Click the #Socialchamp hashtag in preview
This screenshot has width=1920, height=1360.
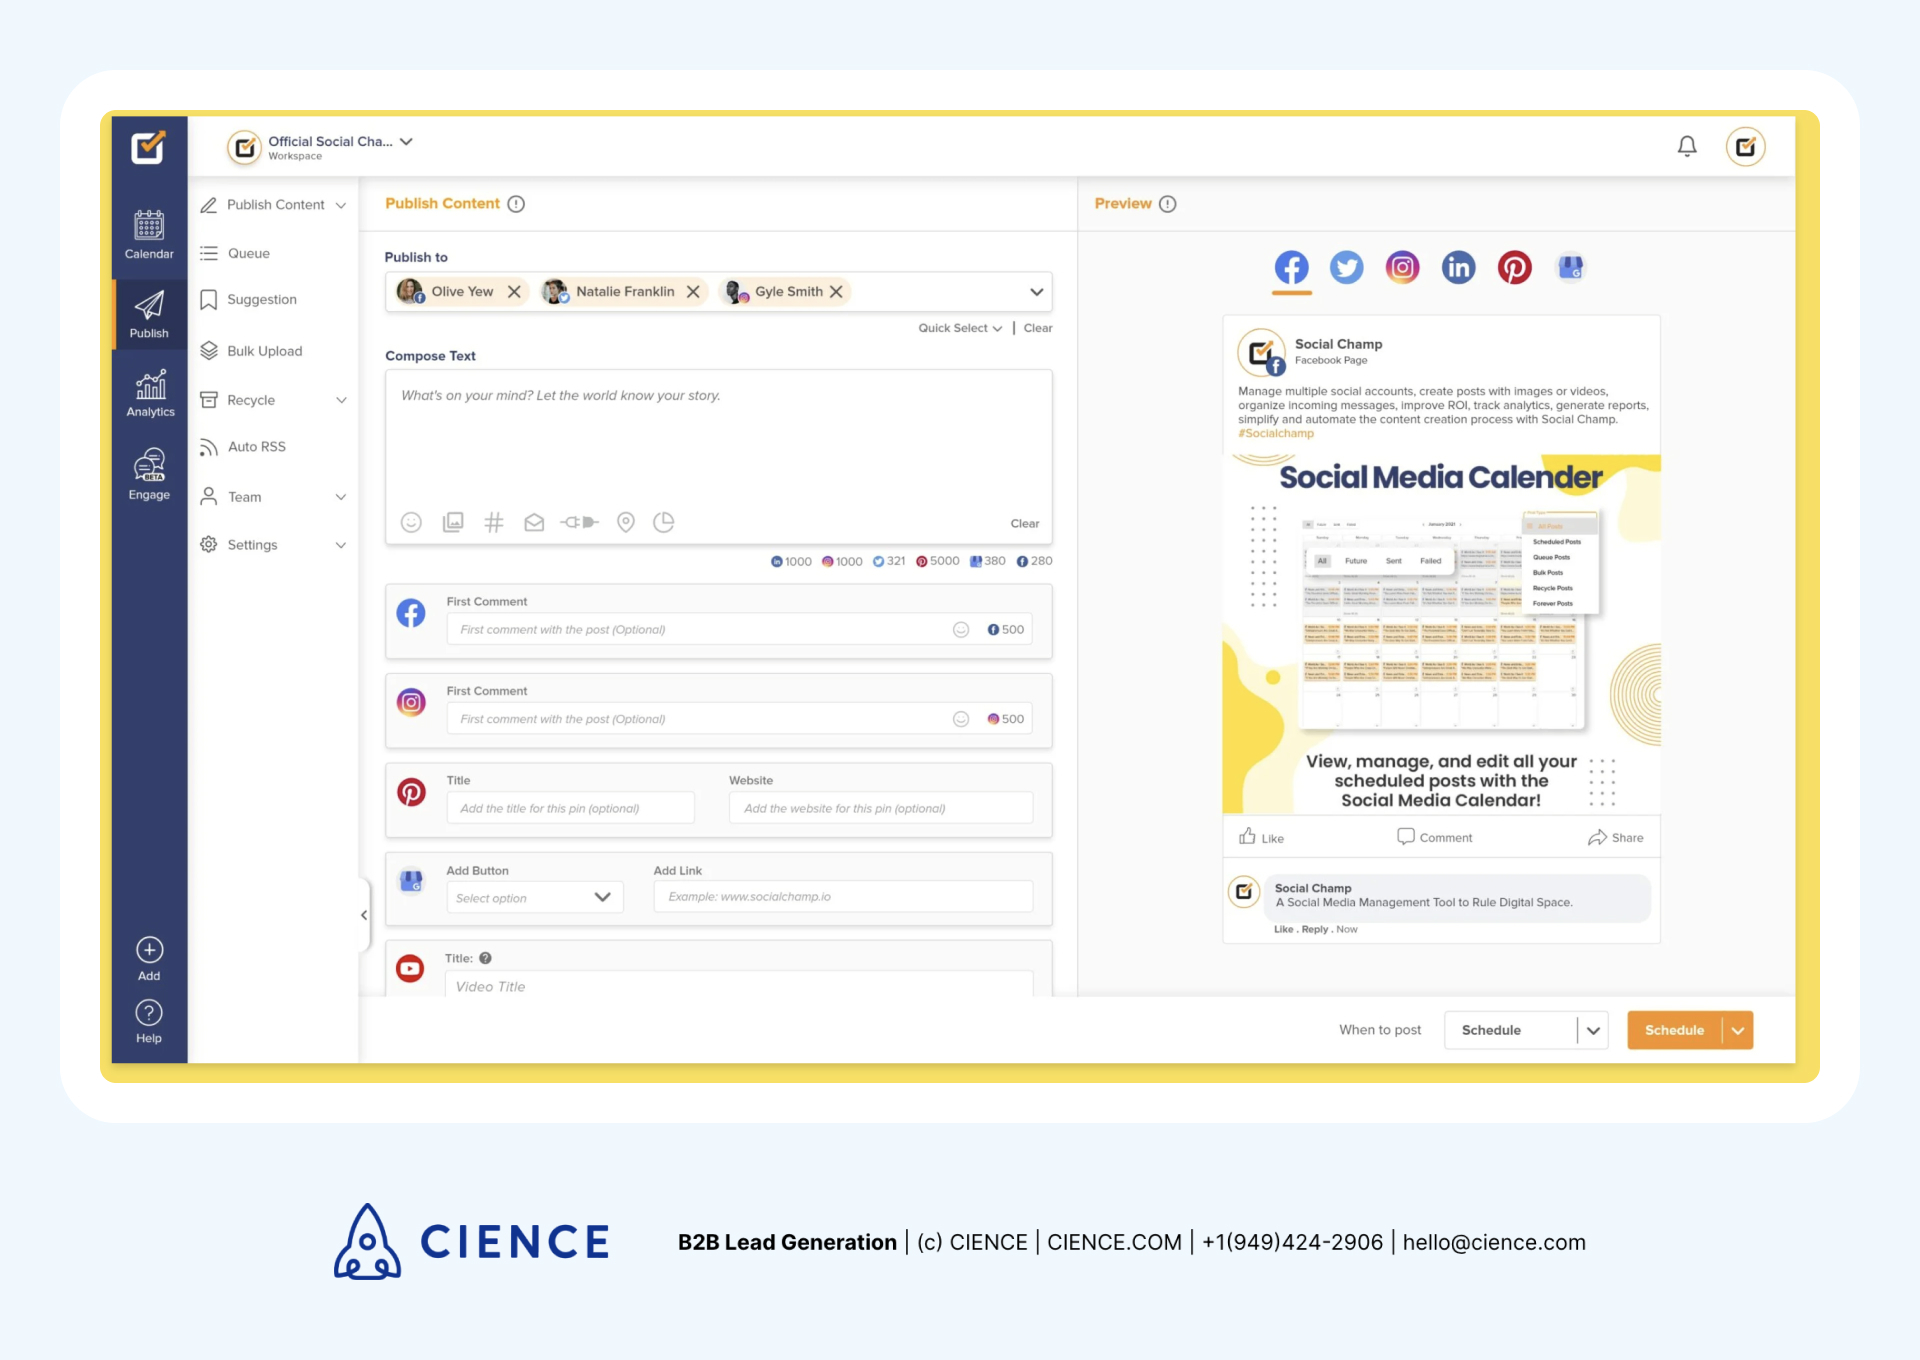(x=1276, y=434)
